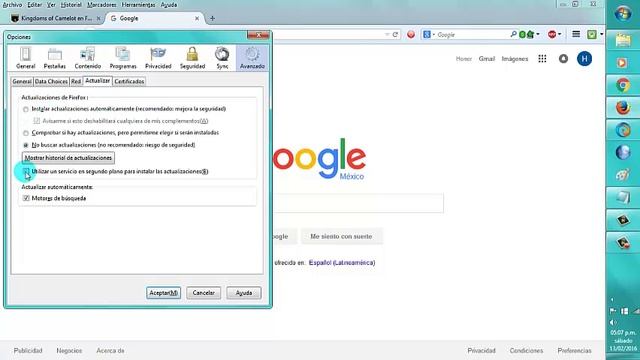This screenshot has width=640, height=360.
Task: Open a new browser tab
Action: (212, 18)
